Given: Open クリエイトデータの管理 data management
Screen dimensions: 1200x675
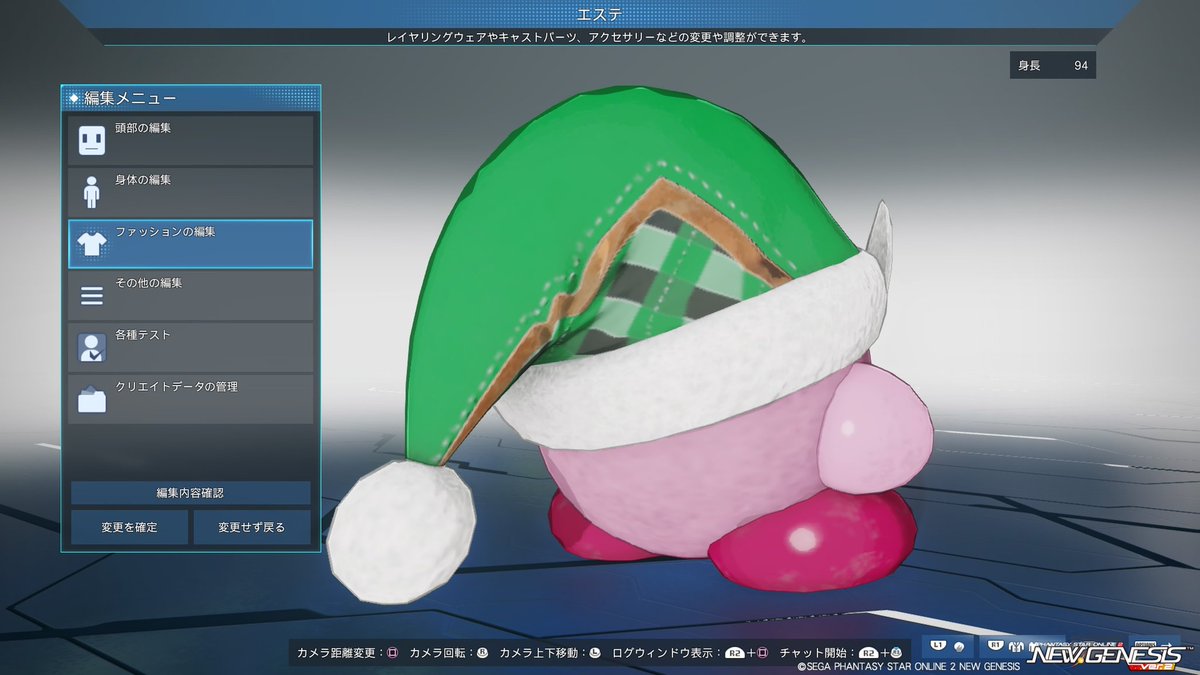Looking at the screenshot, I should click(x=190, y=399).
